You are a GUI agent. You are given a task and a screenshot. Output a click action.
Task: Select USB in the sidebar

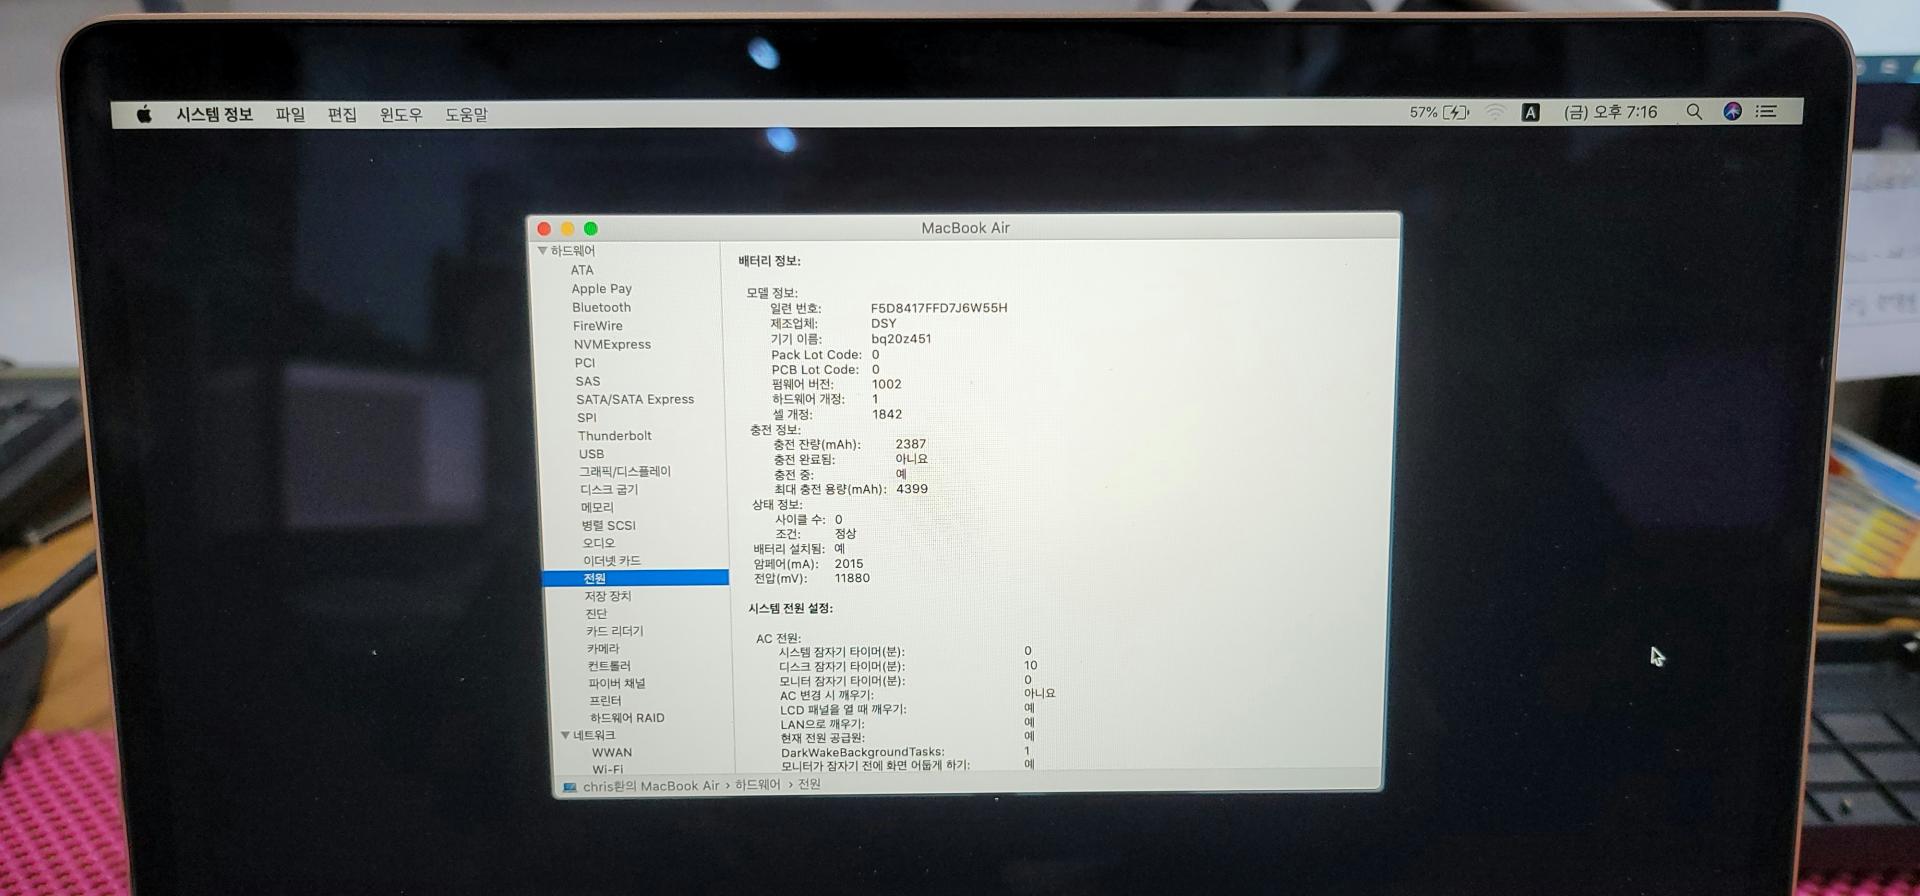pos(591,454)
